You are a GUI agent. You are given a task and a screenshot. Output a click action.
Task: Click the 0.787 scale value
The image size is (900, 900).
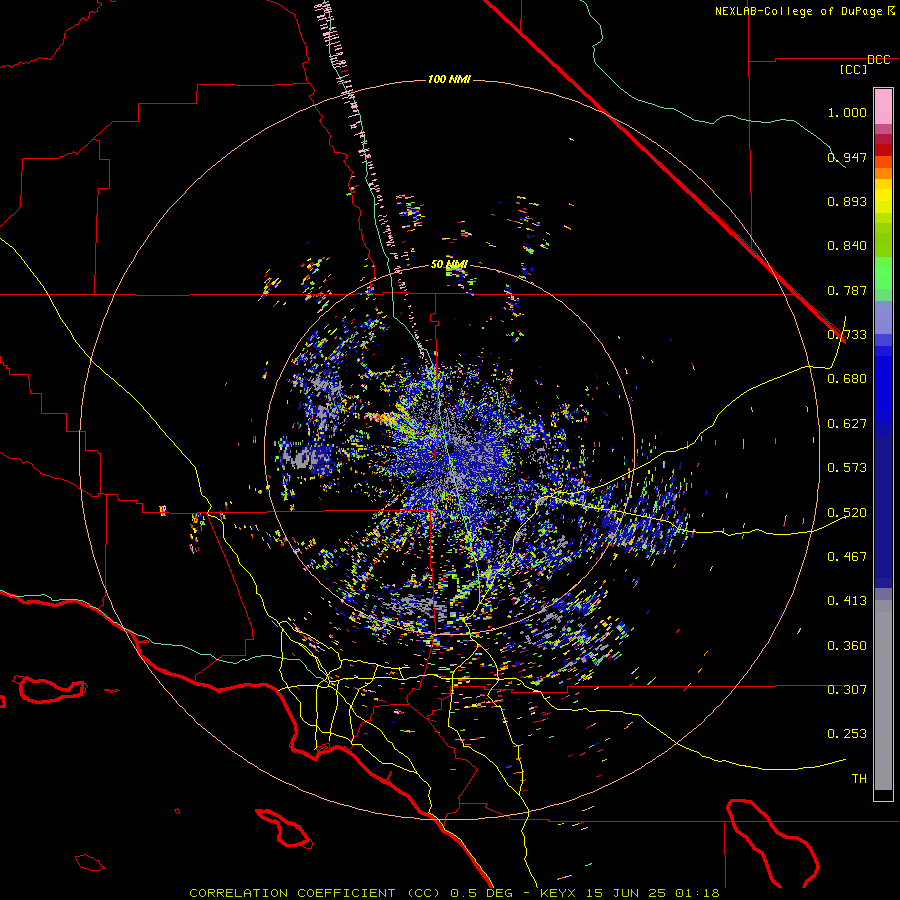click(x=847, y=290)
